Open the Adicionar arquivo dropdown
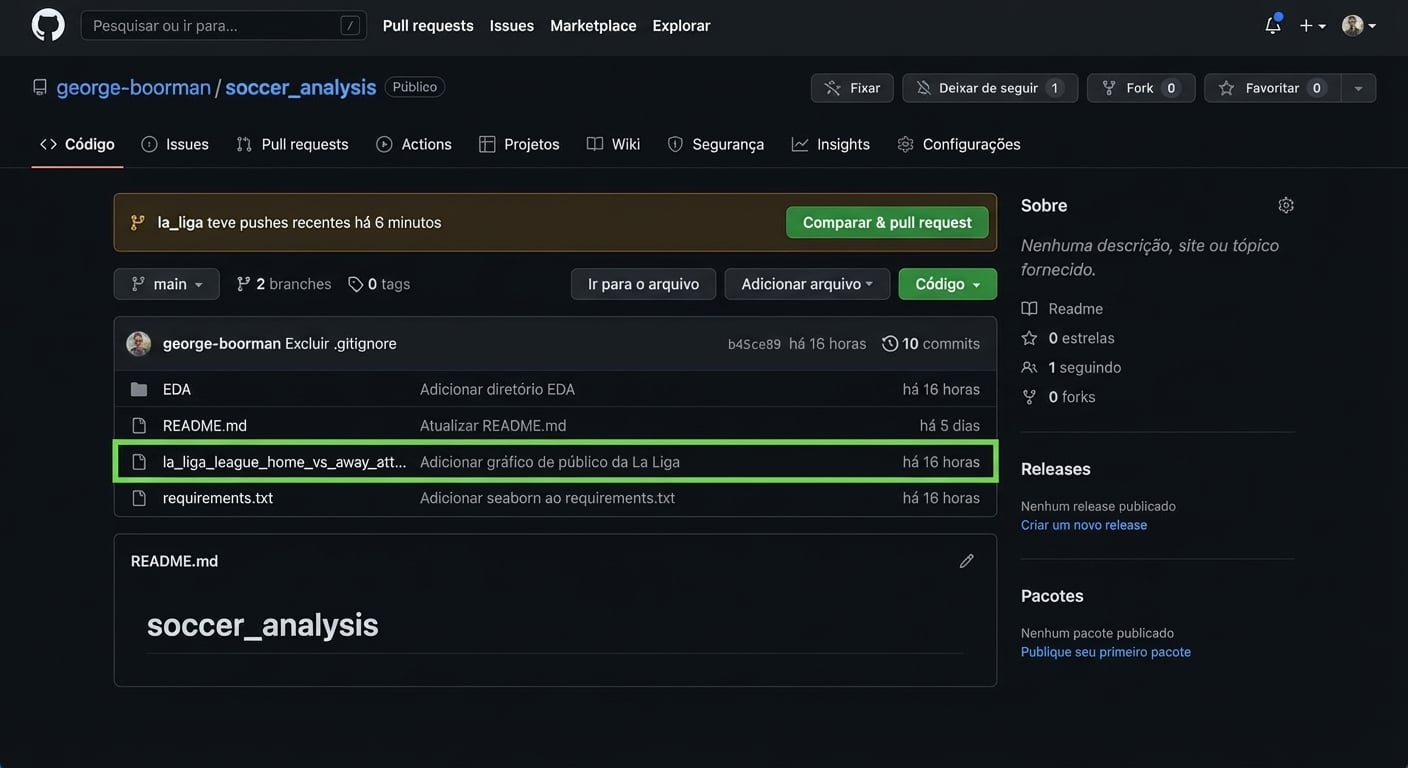Screen dimensions: 1408x768 pyautogui.click(x=807, y=284)
